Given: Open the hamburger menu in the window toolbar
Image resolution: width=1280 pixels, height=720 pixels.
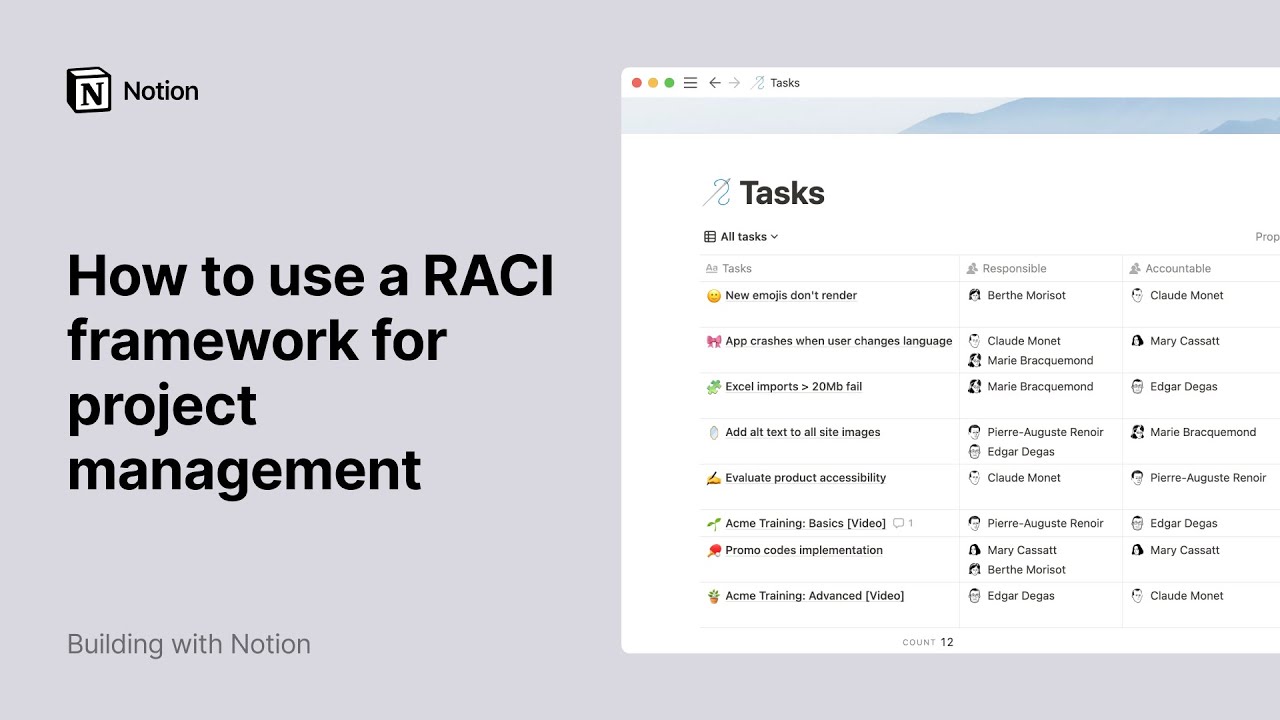Looking at the screenshot, I should click(690, 83).
